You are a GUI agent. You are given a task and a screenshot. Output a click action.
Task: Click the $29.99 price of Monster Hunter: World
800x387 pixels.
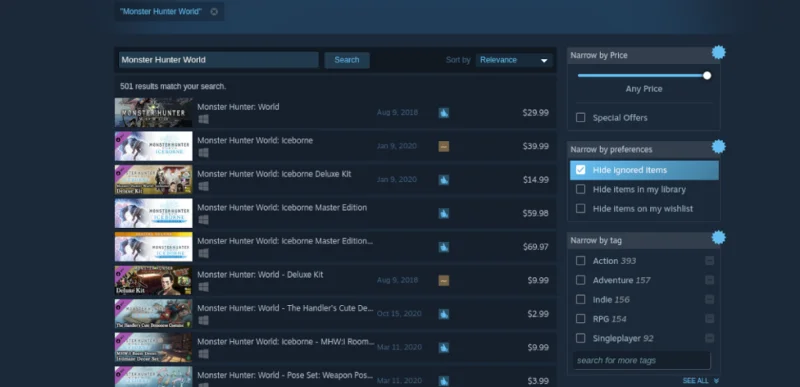(536, 113)
